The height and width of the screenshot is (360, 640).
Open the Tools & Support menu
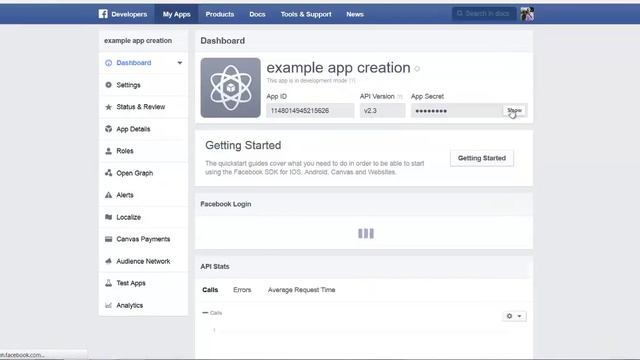tap(306, 14)
